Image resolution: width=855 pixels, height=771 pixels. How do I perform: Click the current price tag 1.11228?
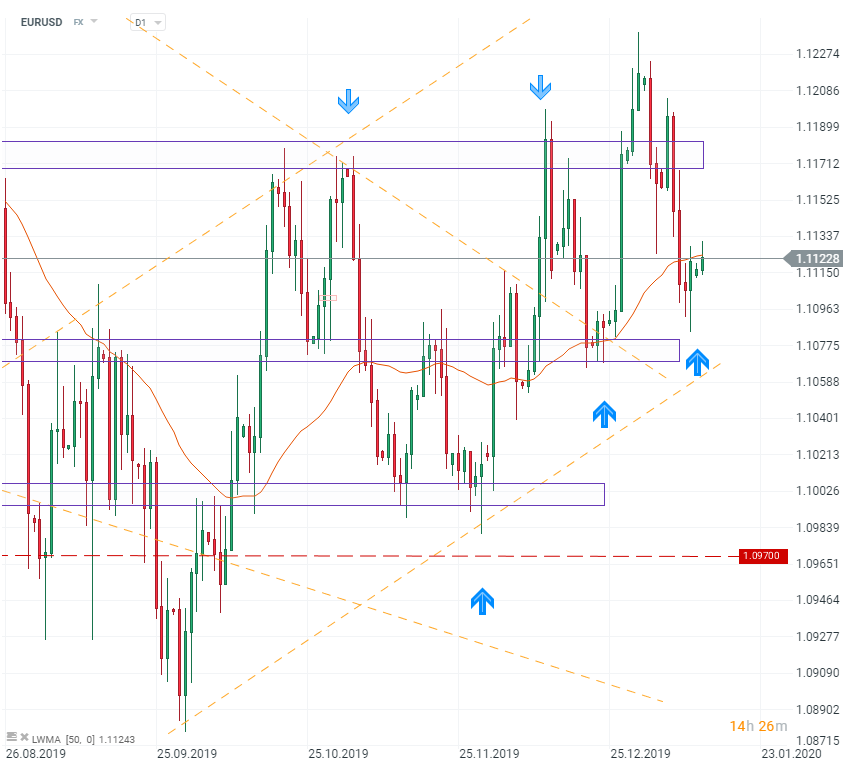coord(814,258)
